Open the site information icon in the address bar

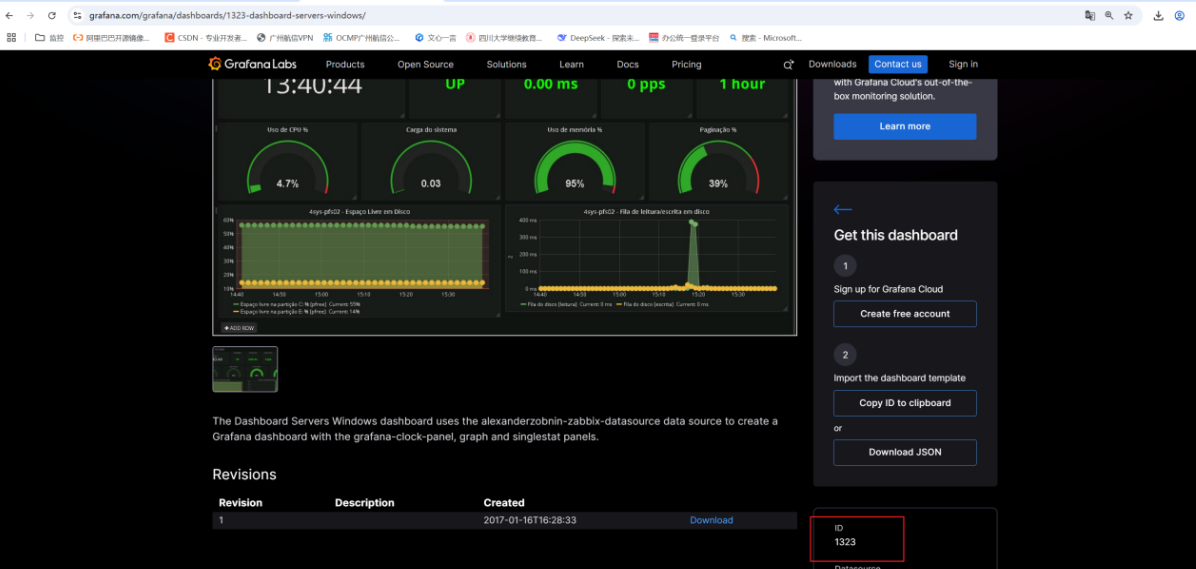click(77, 15)
